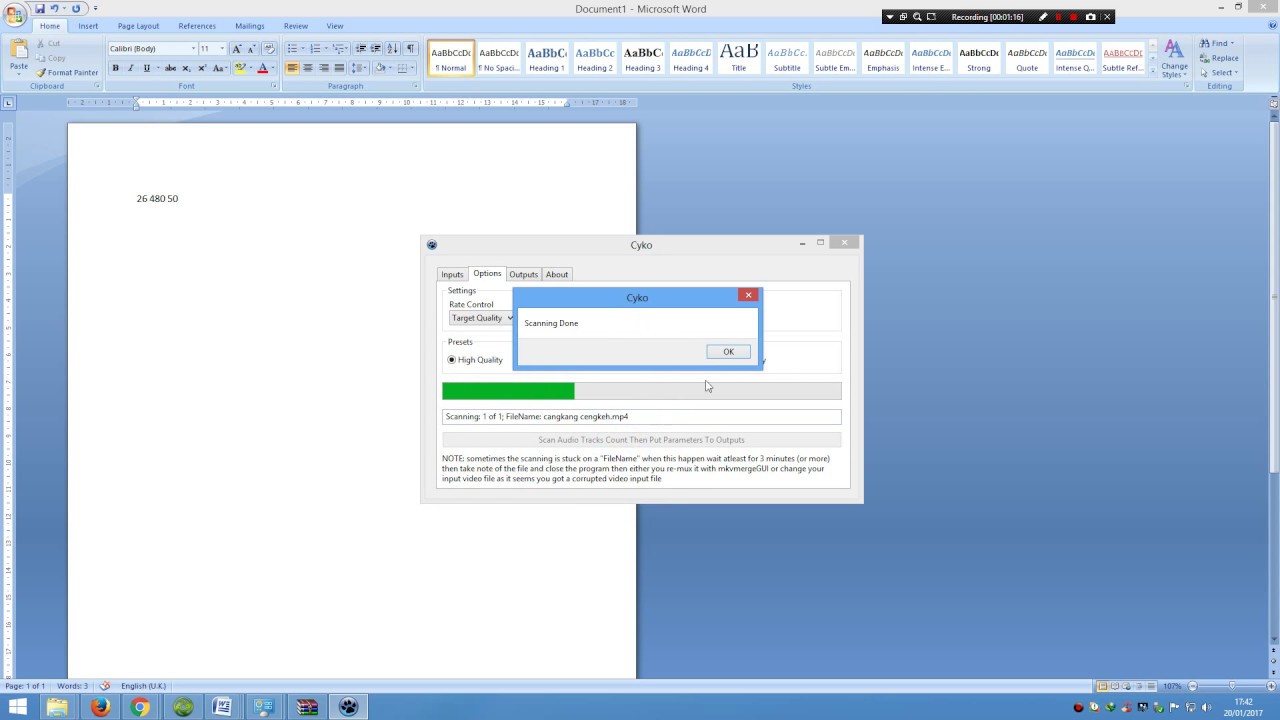
Task: Open the References ribbon tab
Action: coord(197,26)
